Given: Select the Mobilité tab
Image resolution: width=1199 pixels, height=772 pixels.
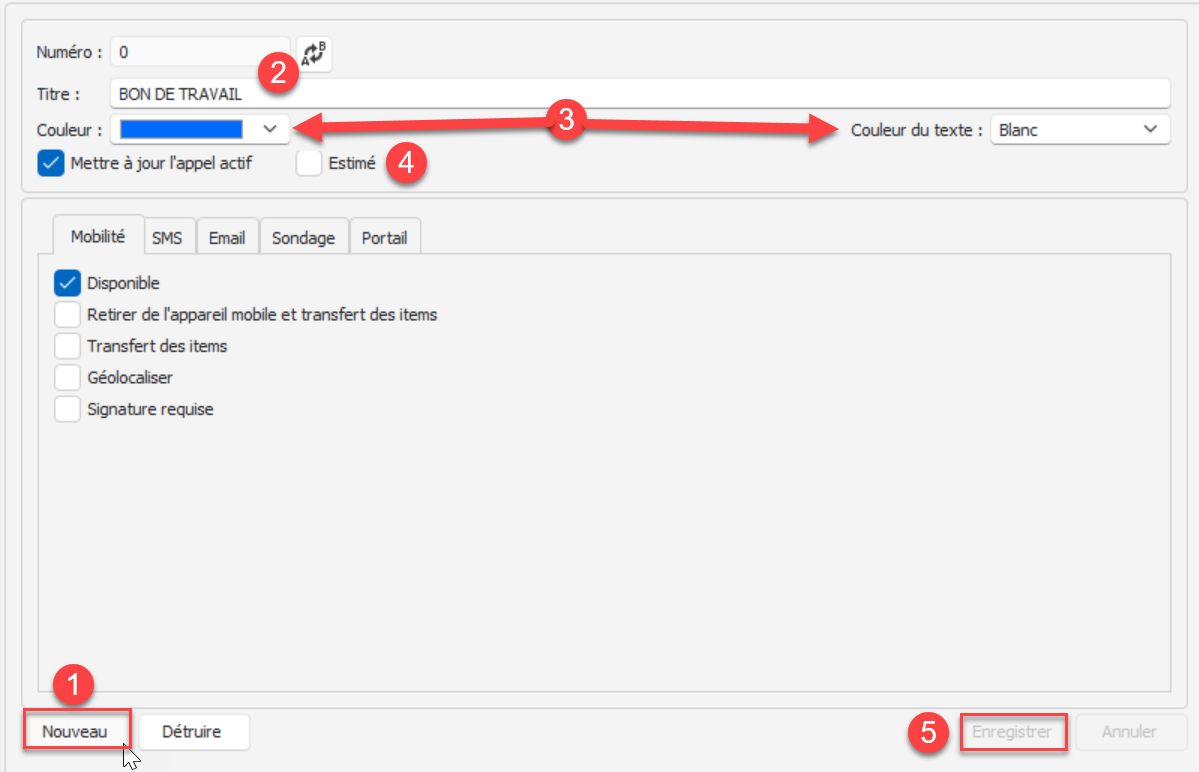Looking at the screenshot, I should (98, 237).
